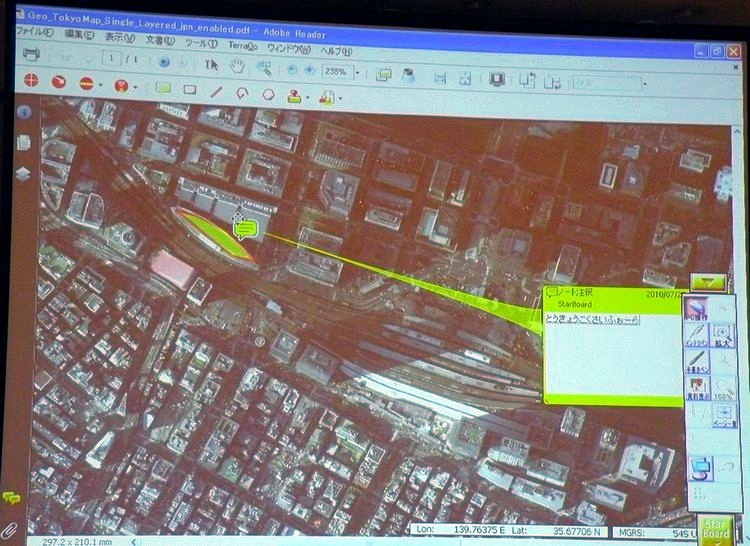Select the Hand pan tool
750x546 pixels.
point(237,66)
